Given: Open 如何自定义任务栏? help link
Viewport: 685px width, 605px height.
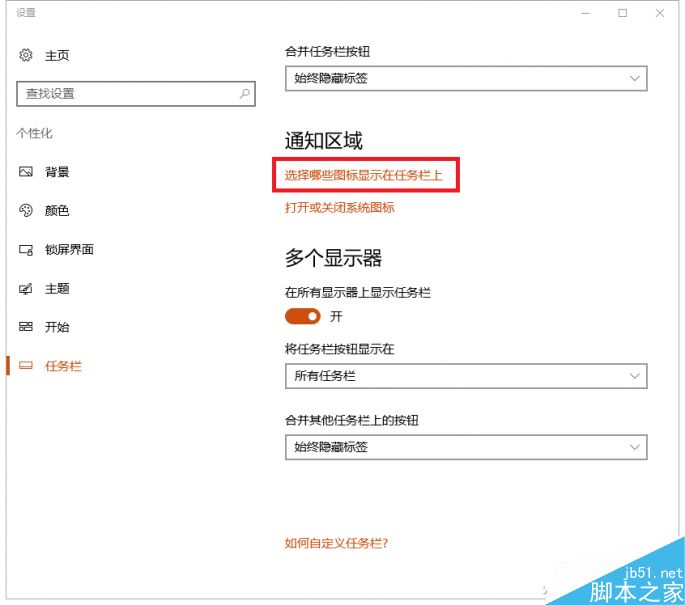Looking at the screenshot, I should pyautogui.click(x=336, y=543).
